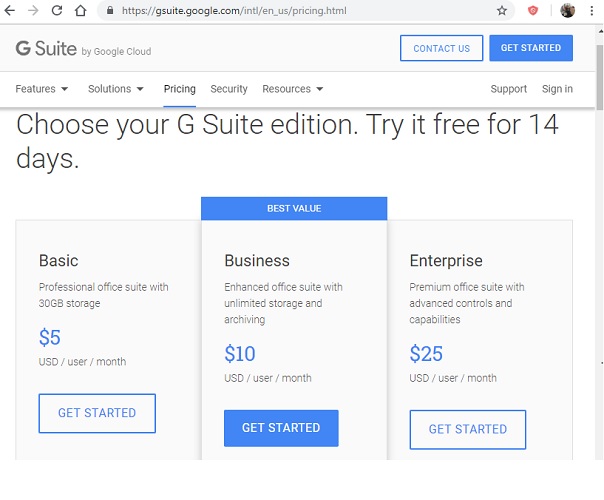Viewport: 604px width, 500px height.
Task: Click the $25 price text
Action: tap(426, 354)
